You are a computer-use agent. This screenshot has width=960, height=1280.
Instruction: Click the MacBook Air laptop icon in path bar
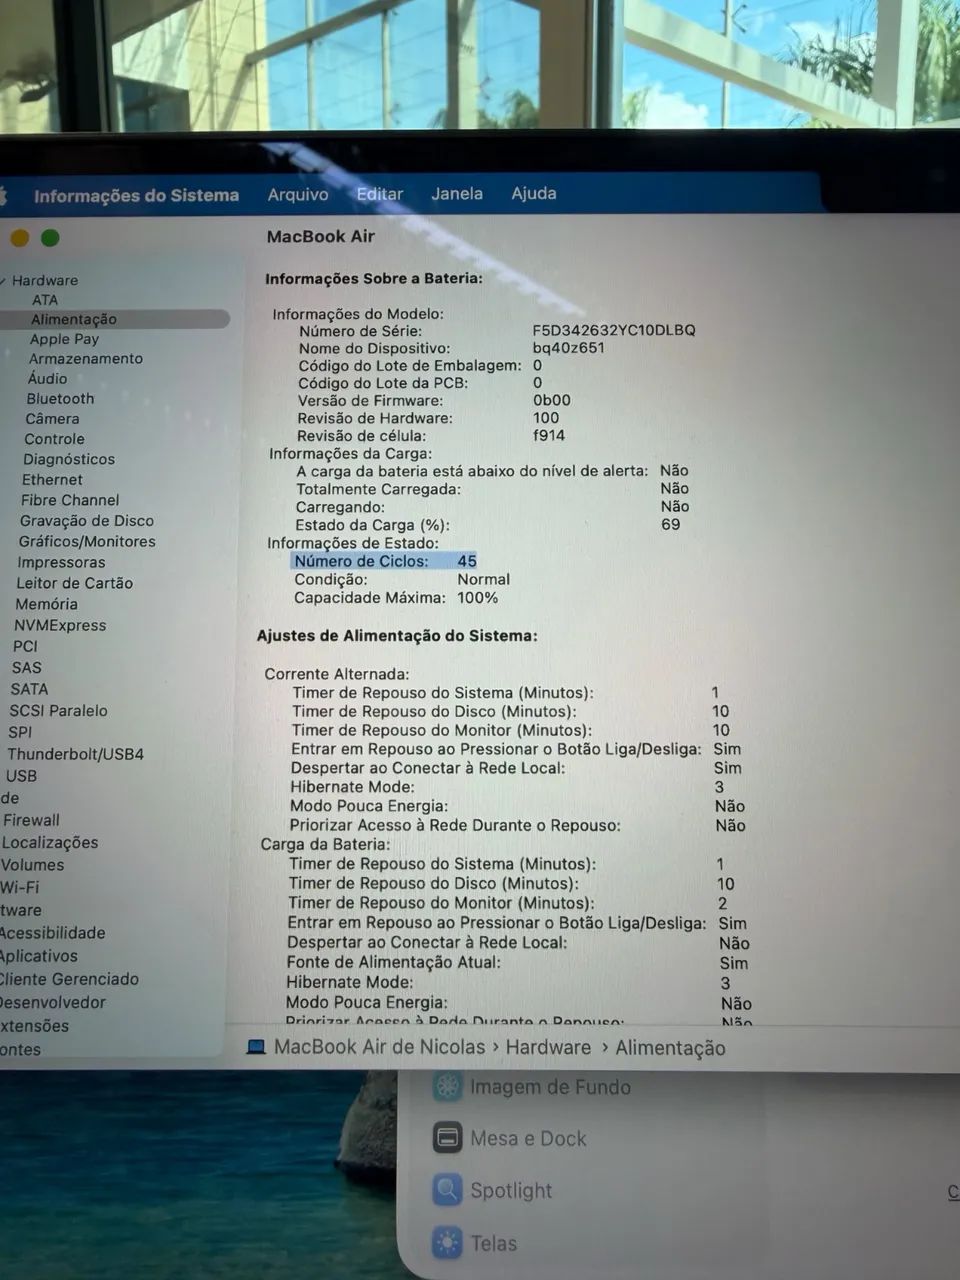coord(257,1047)
